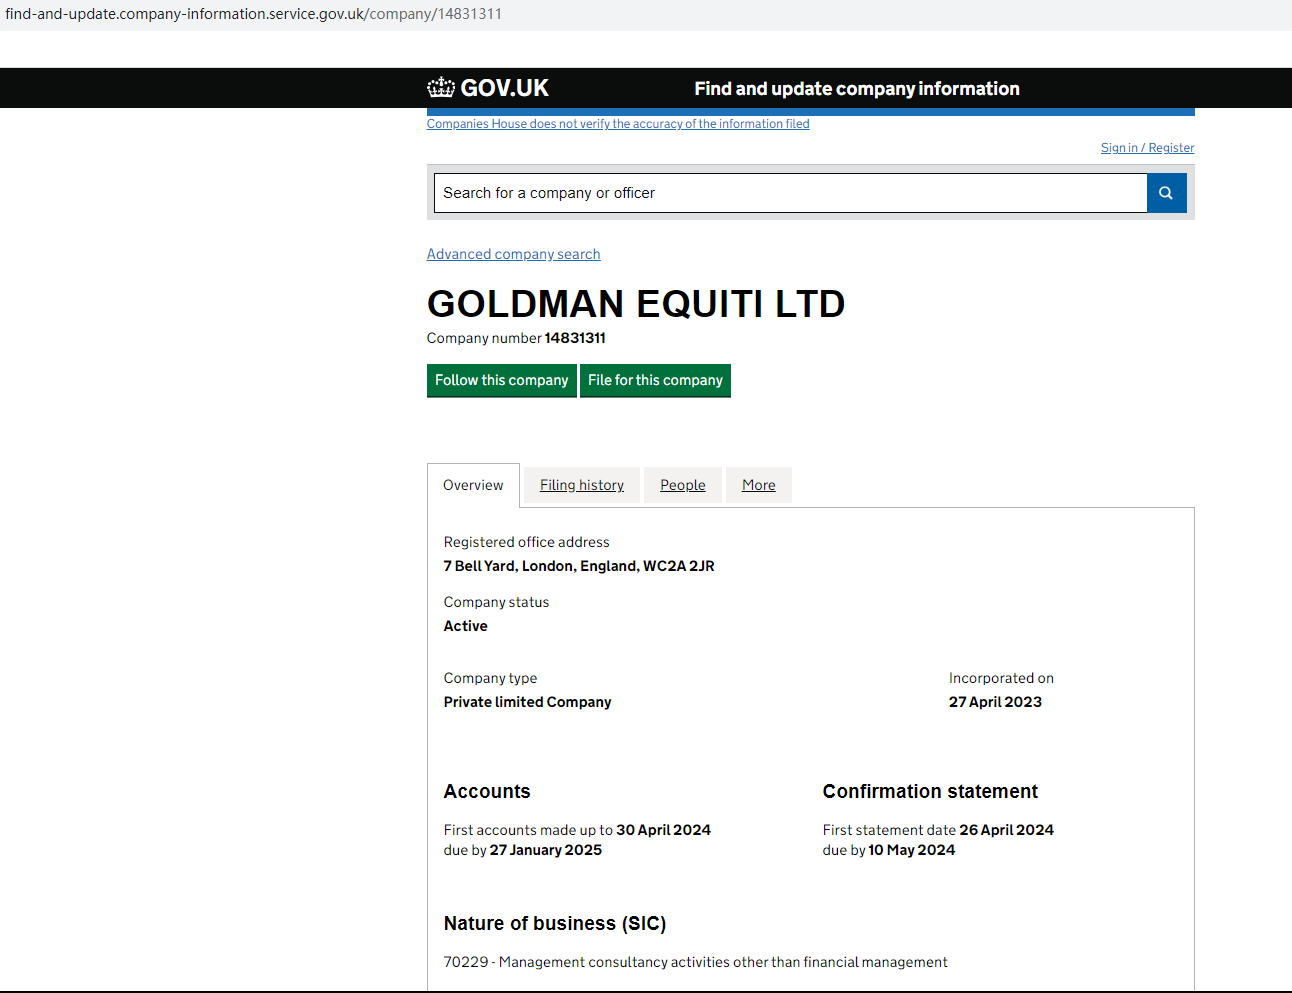Click the GOLDMAN EQUITI LTD heading
1292x993 pixels.
pos(636,304)
